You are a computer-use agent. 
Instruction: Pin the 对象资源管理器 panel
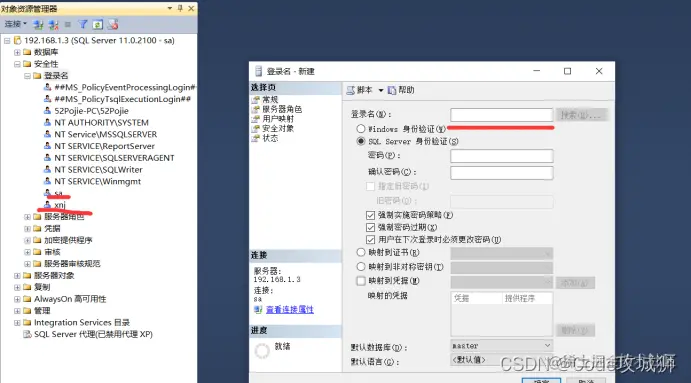pos(180,8)
